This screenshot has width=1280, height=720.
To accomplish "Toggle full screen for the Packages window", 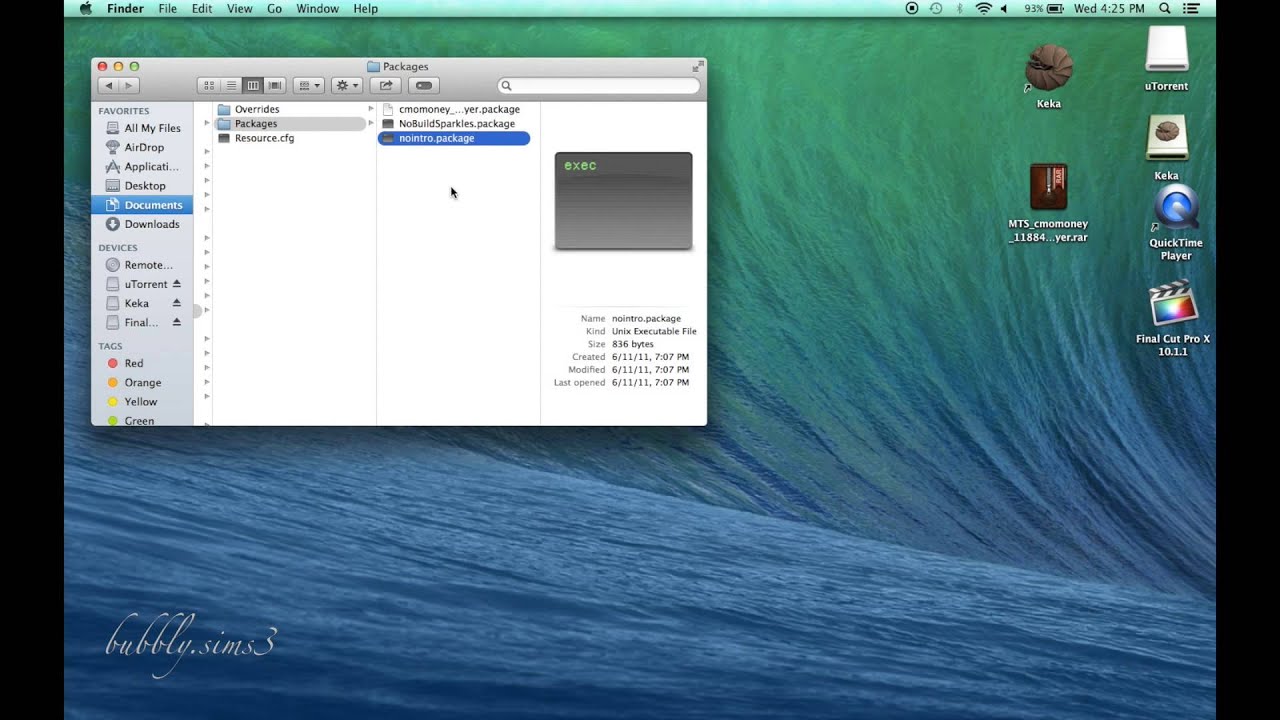I will pyautogui.click(x=697, y=66).
